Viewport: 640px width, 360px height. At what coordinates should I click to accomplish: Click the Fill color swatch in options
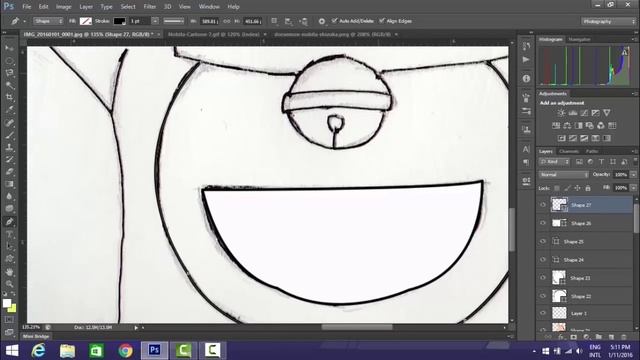(x=86, y=21)
